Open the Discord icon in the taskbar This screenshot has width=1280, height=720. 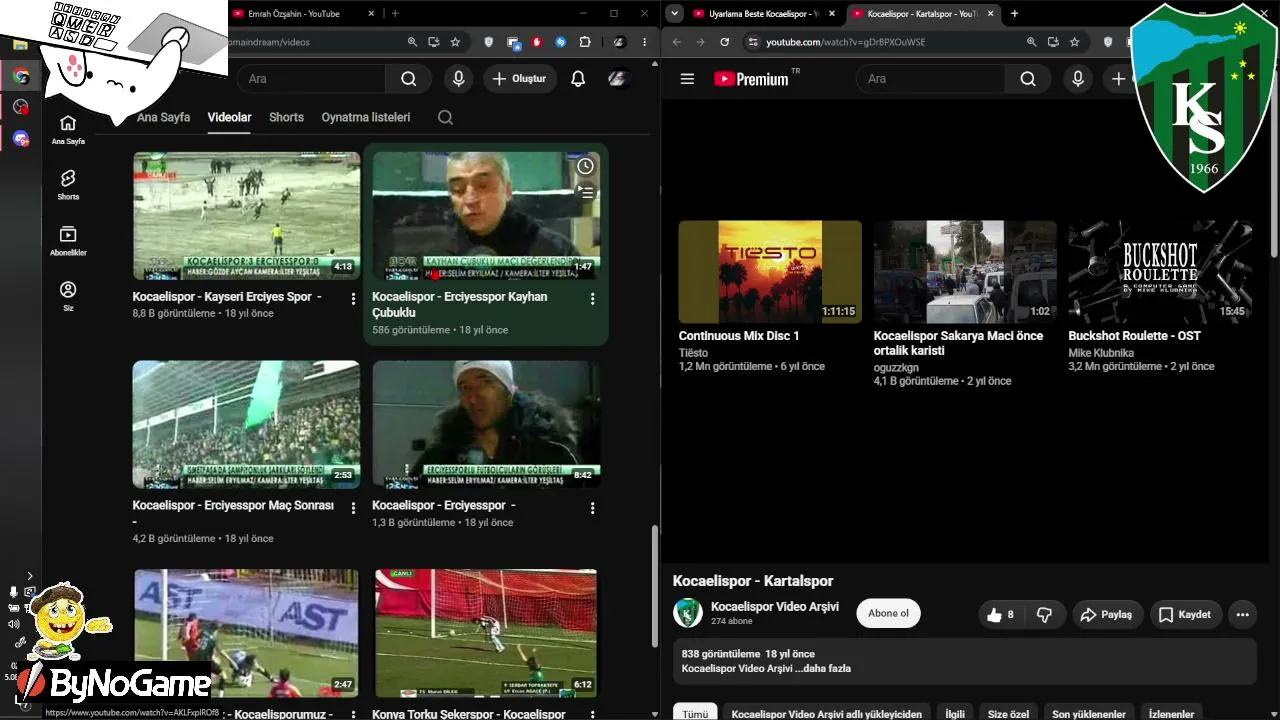click(x=20, y=138)
